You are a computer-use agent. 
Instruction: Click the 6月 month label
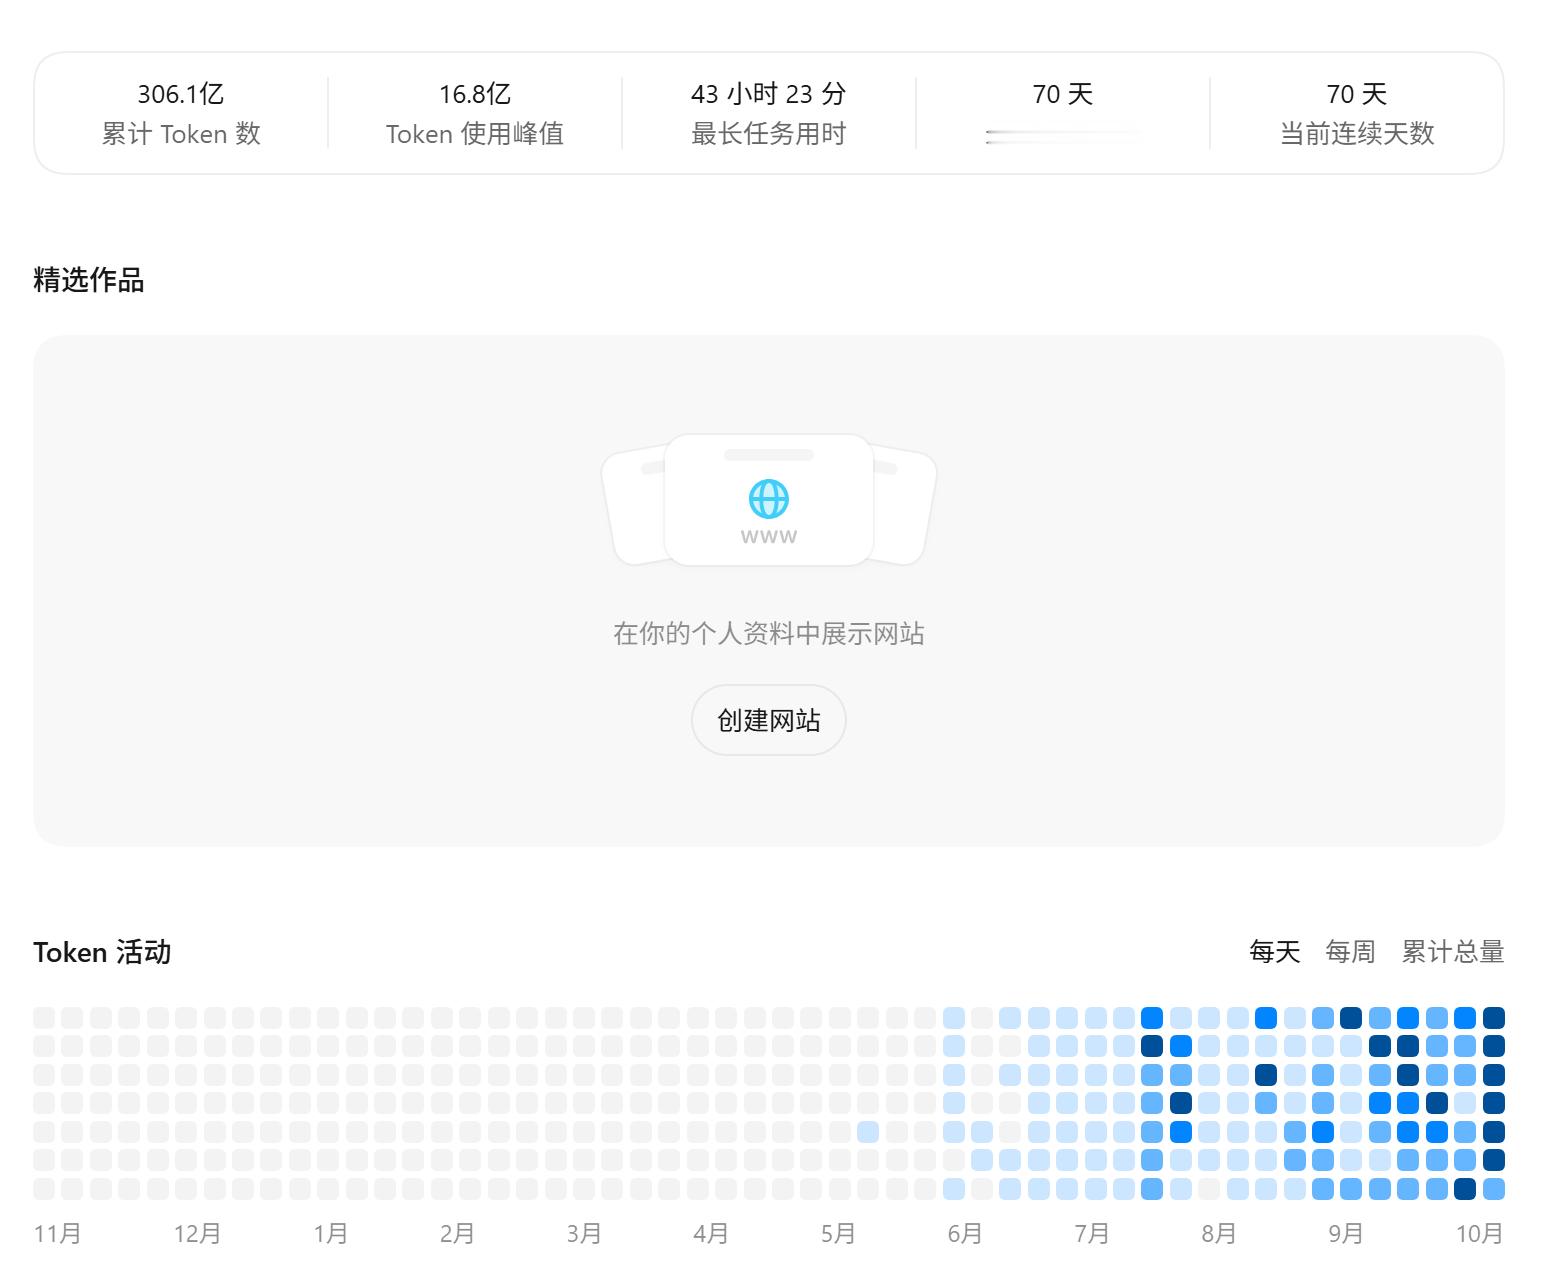point(965,1233)
